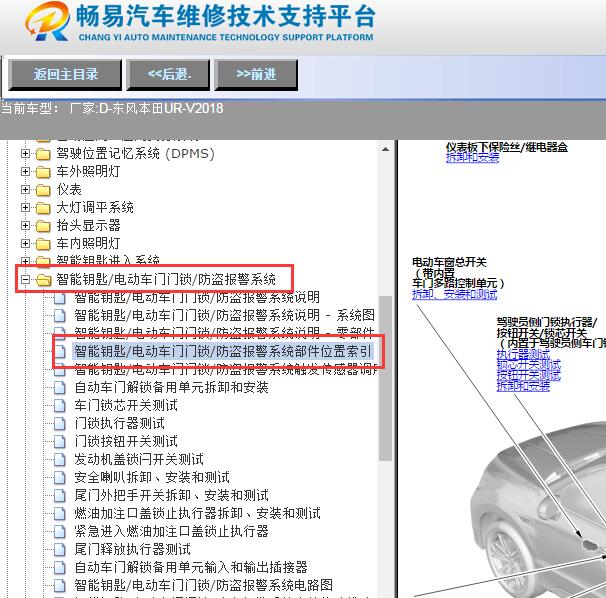
Task: Open 车门锁芯开关测试 document
Action: point(126,405)
